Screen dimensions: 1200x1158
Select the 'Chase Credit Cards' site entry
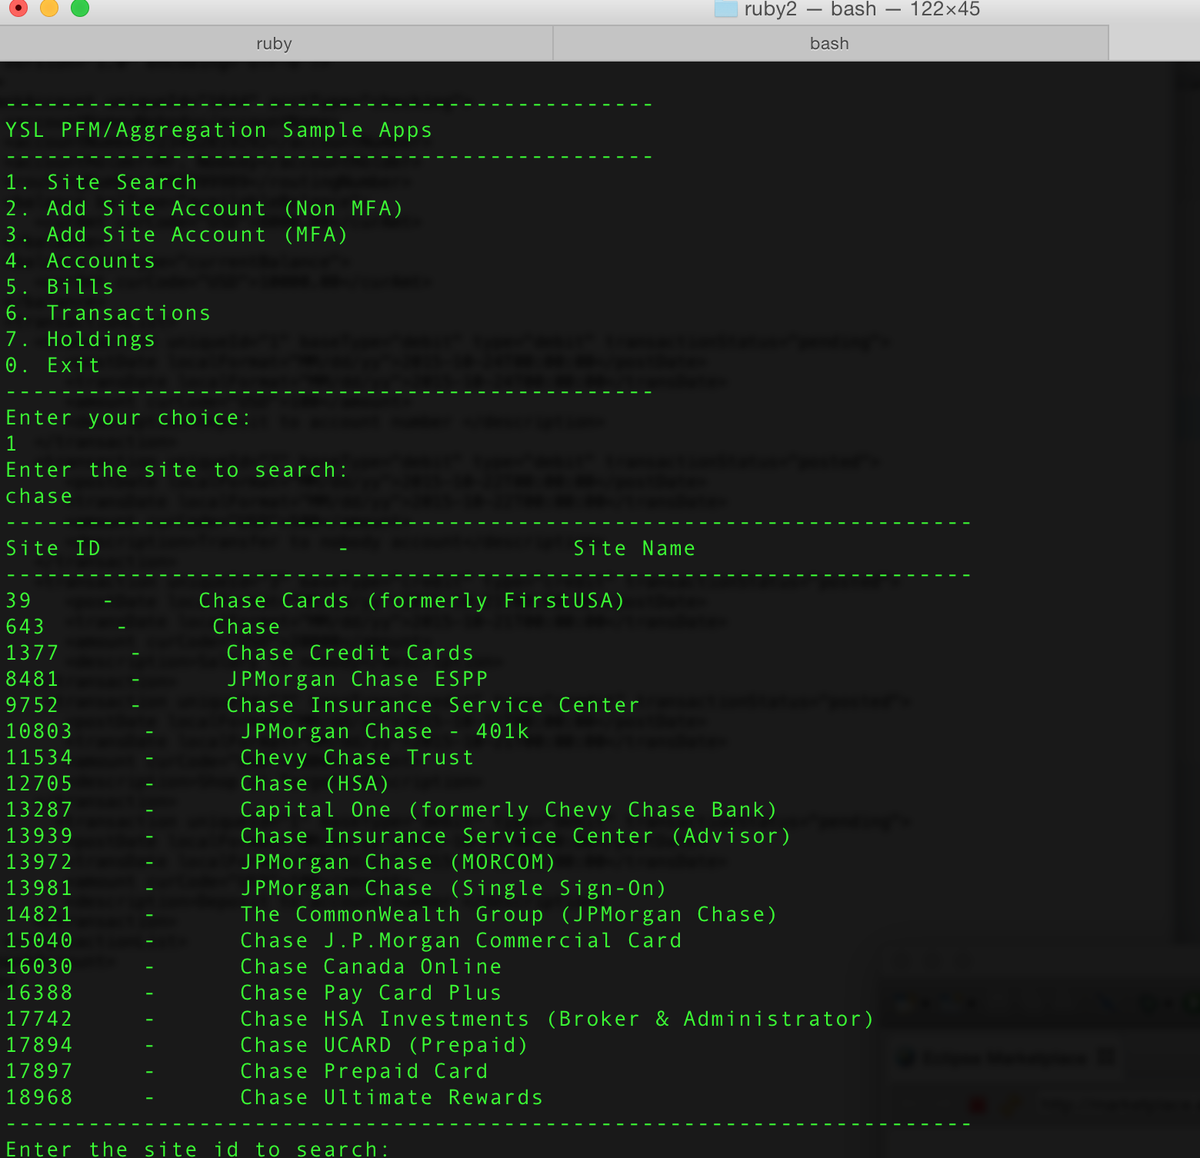[350, 652]
